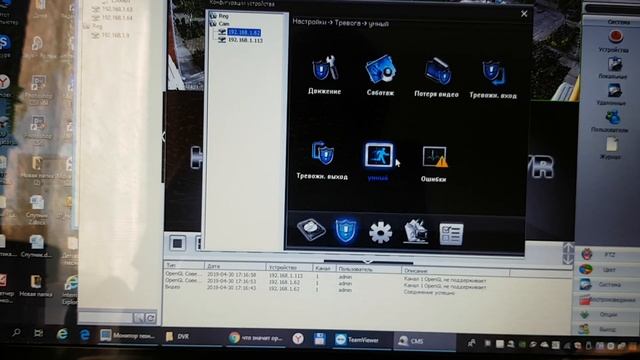This screenshot has height=360, width=640.
Task: Open the Воспроизведение playback section button
Action: (x=609, y=300)
